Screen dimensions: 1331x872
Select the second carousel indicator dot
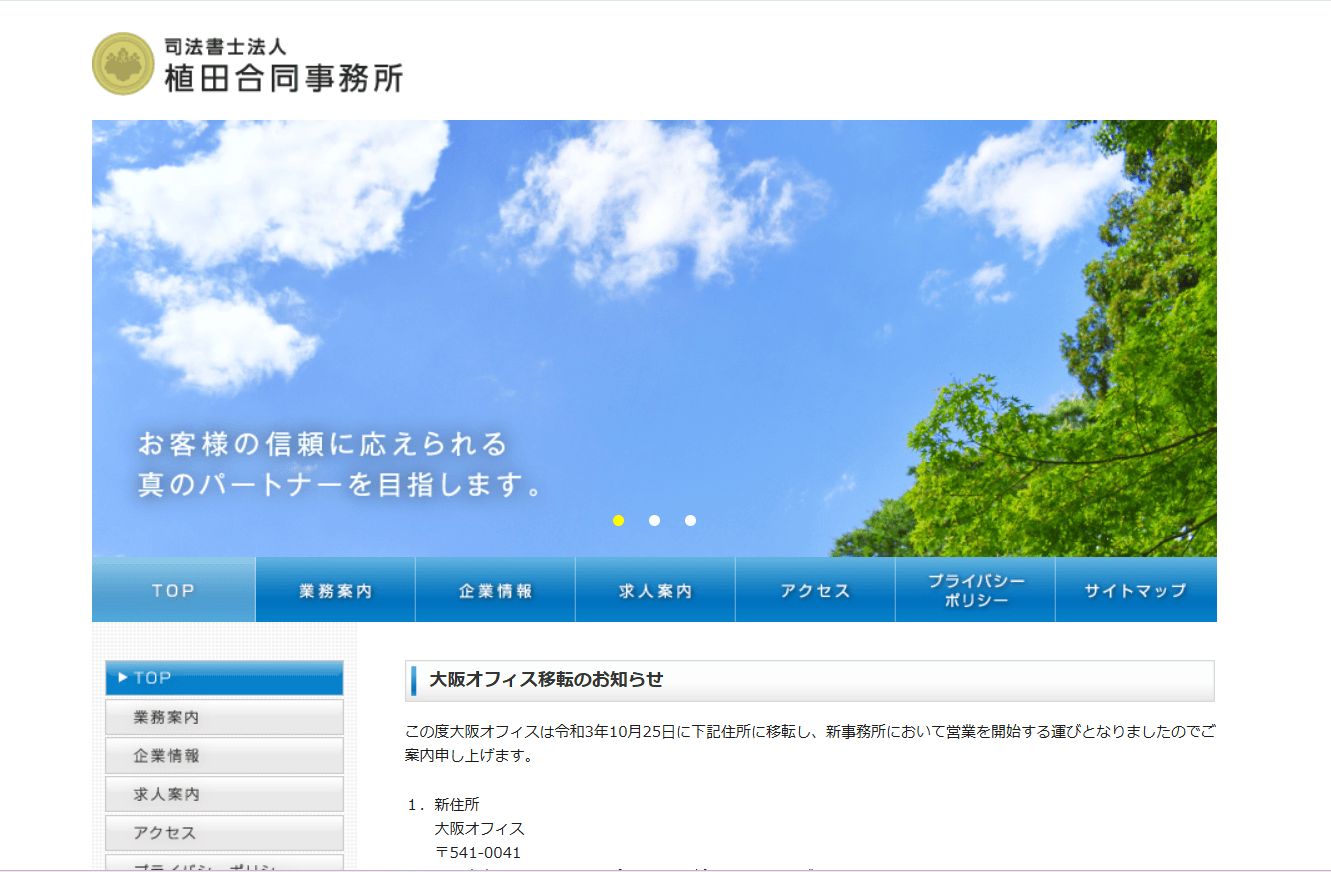pos(654,520)
